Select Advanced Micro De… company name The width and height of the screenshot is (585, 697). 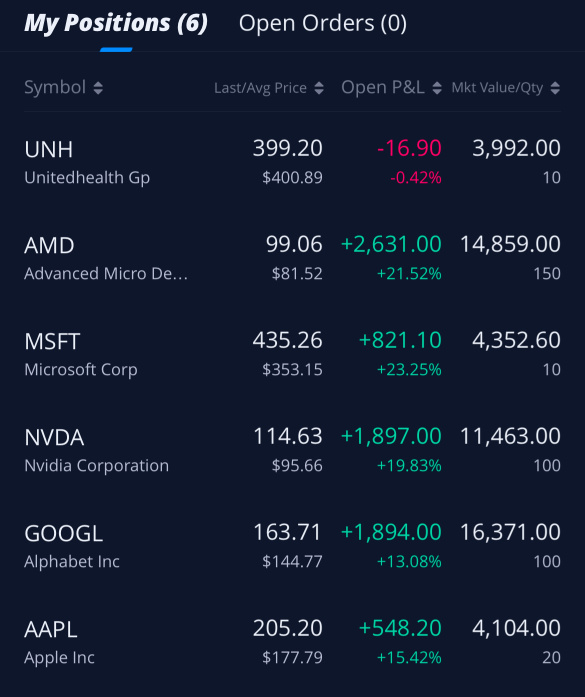pyautogui.click(x=106, y=273)
